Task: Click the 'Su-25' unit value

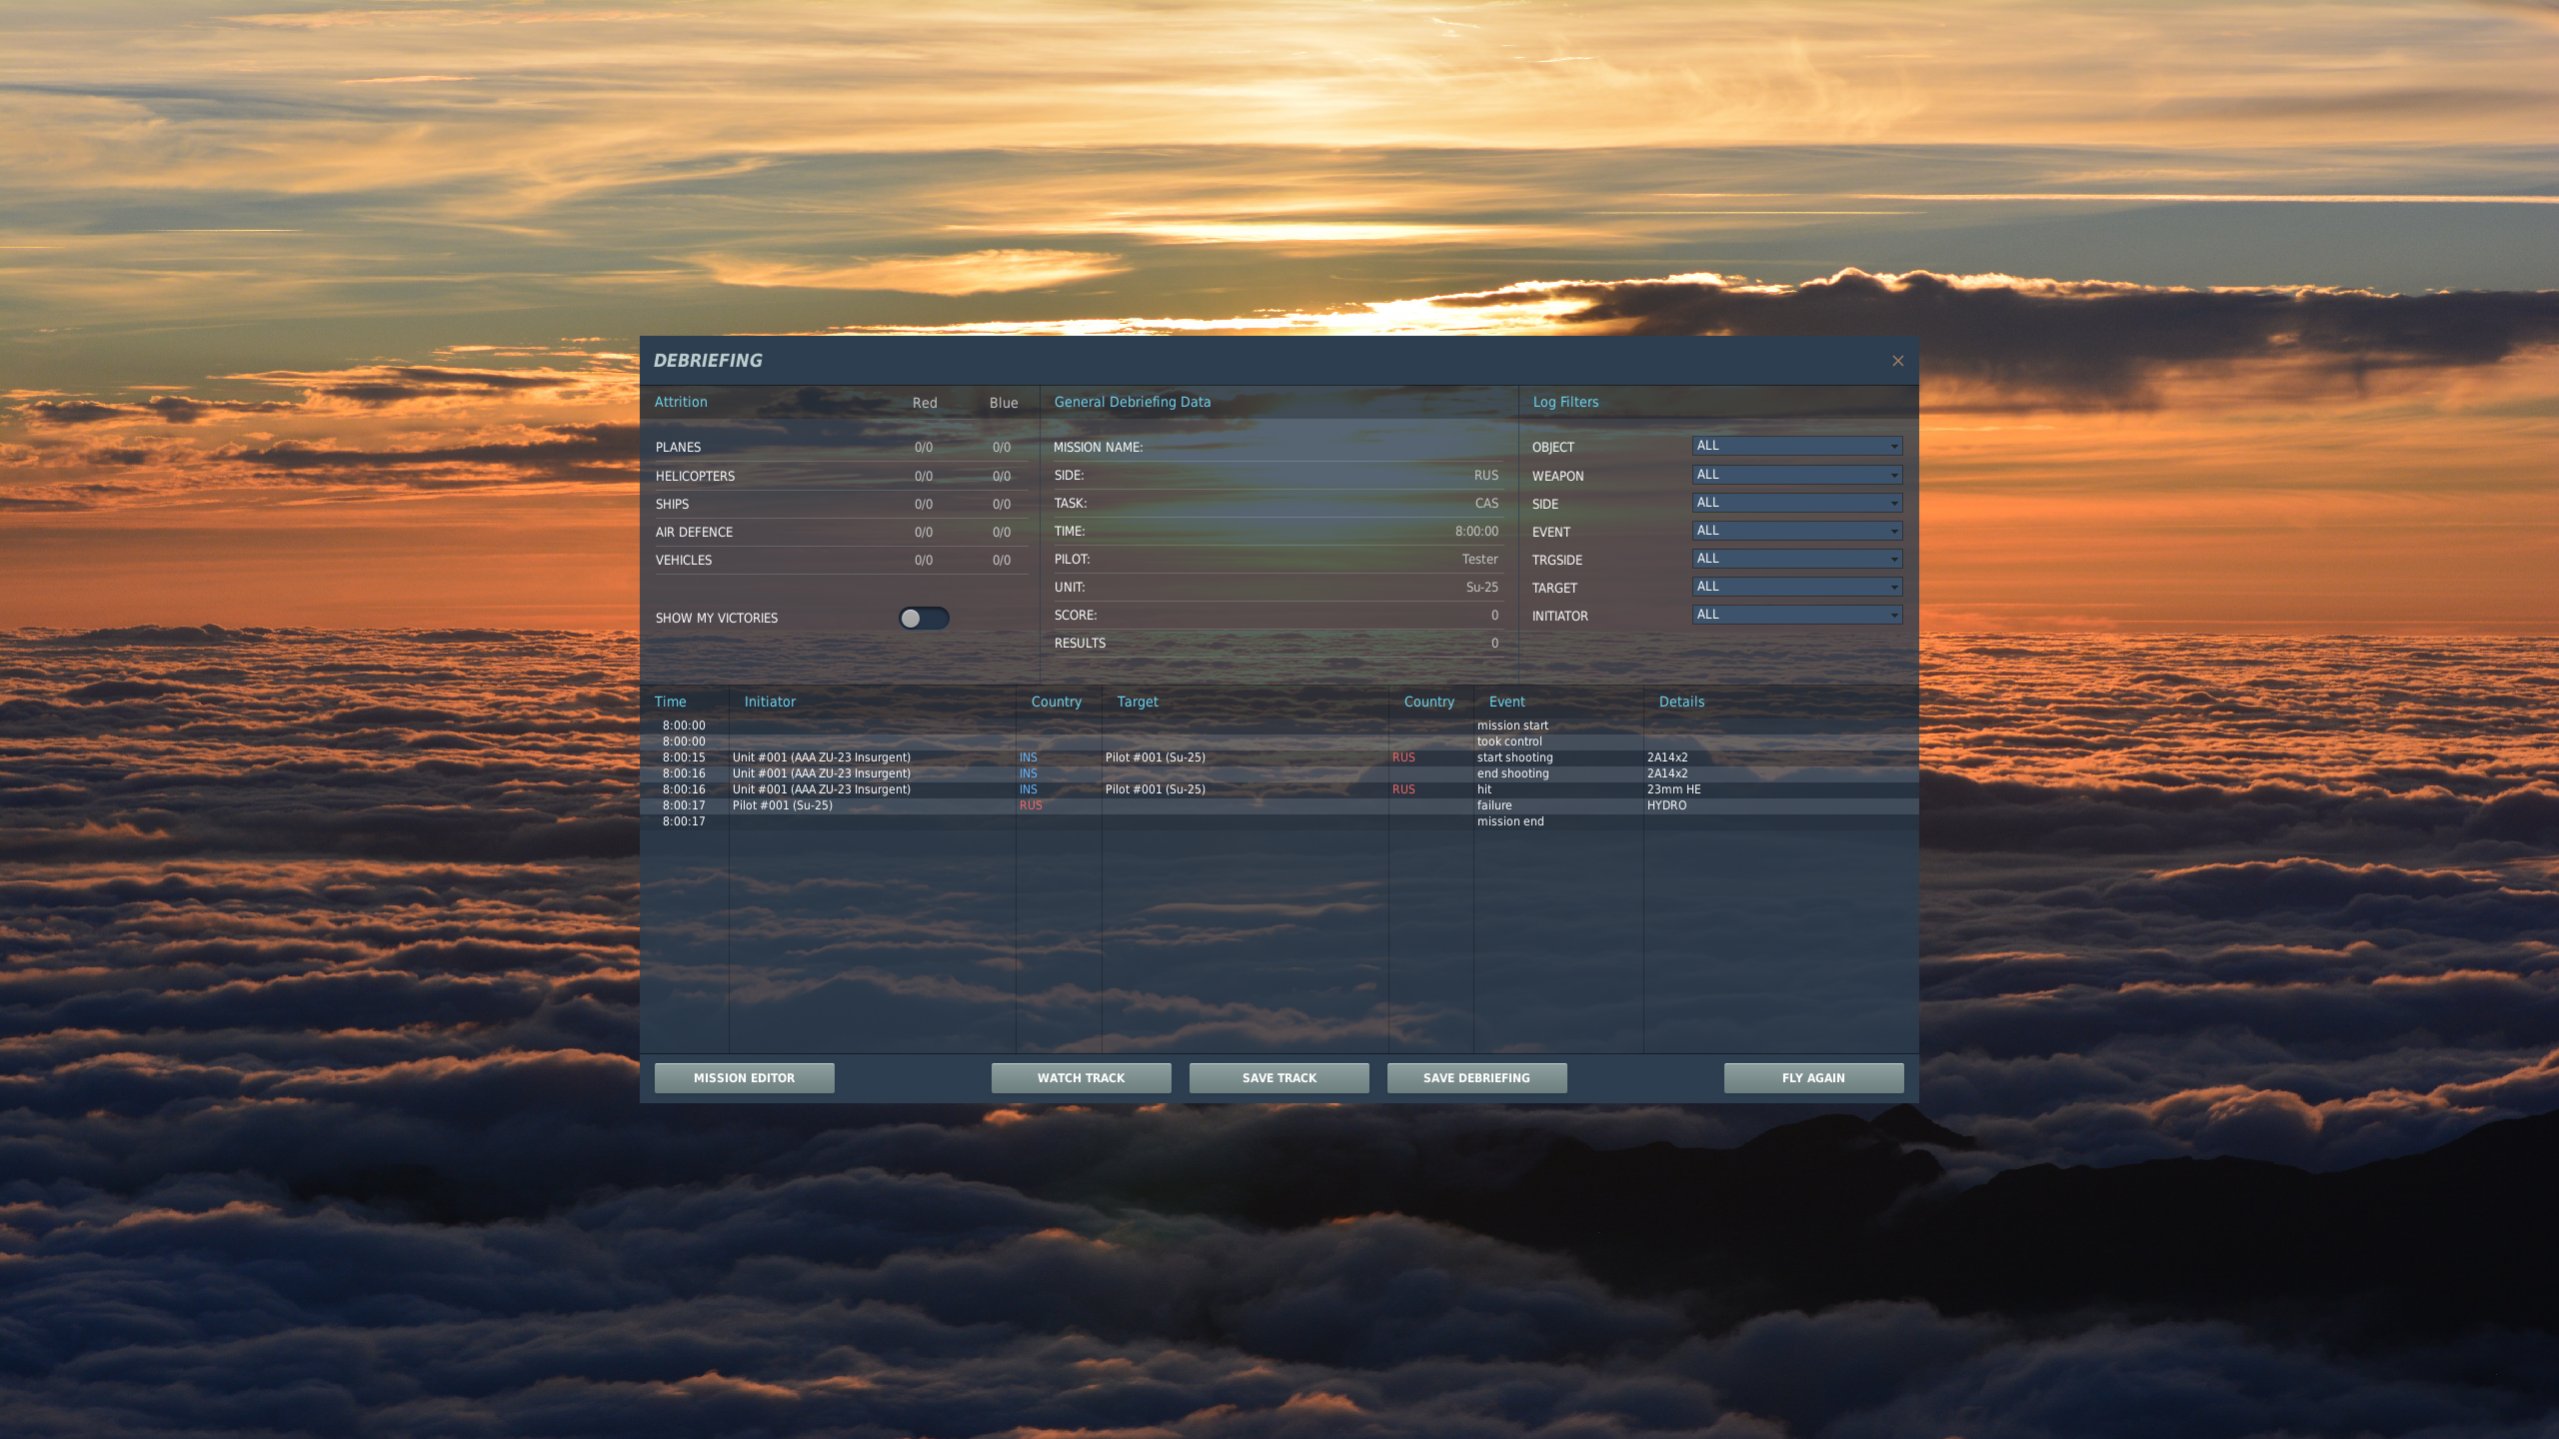Action: tap(1482, 588)
